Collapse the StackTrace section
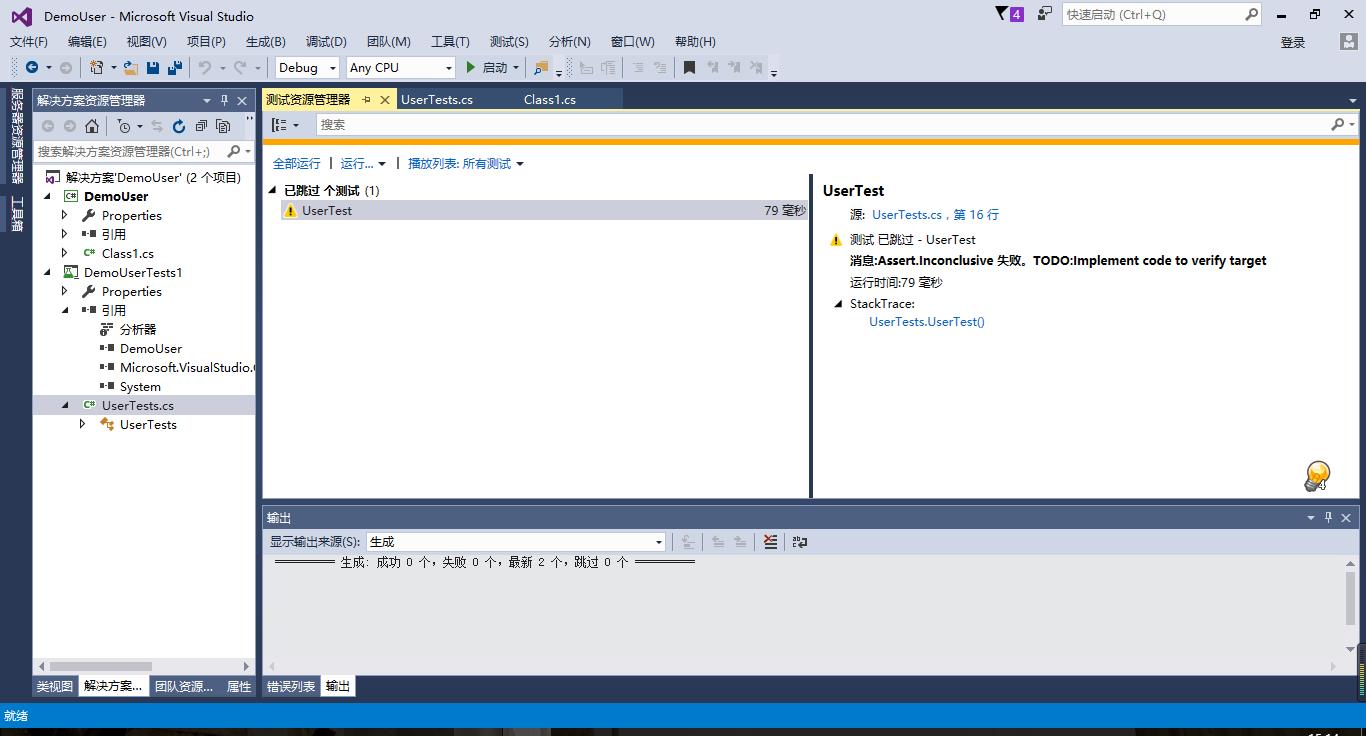This screenshot has height=736, width=1366. [838, 304]
